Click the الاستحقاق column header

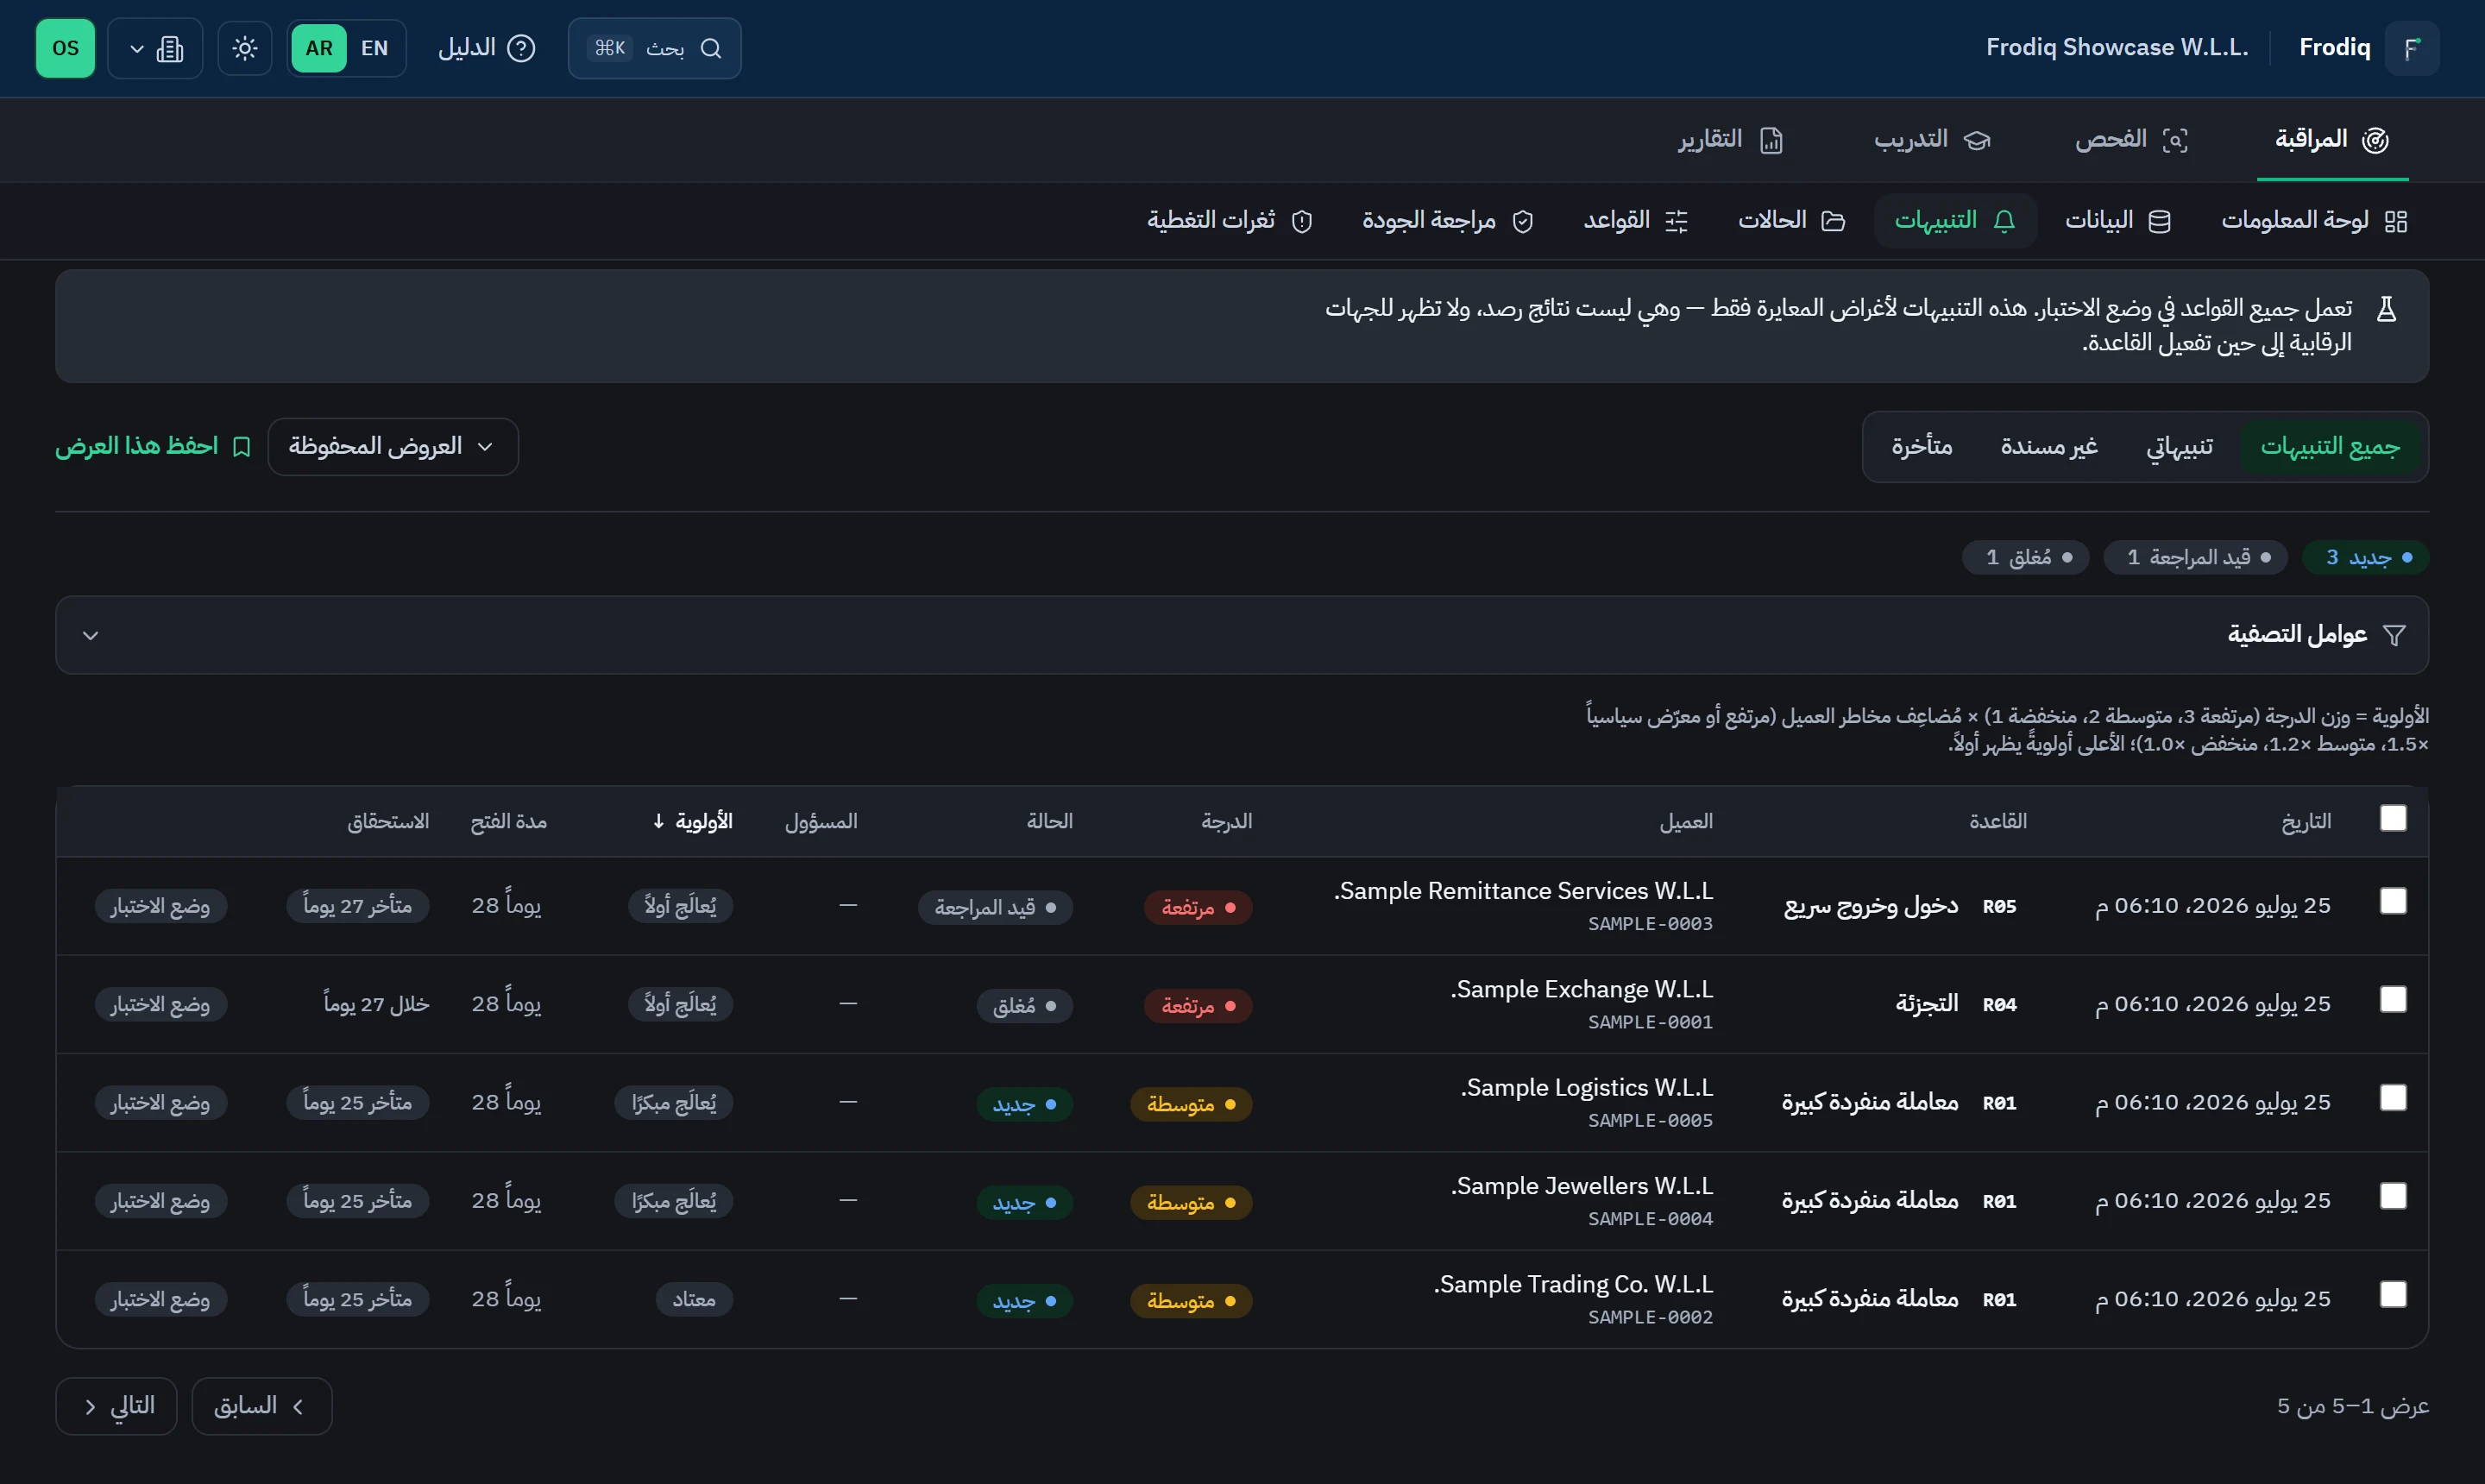pos(388,821)
